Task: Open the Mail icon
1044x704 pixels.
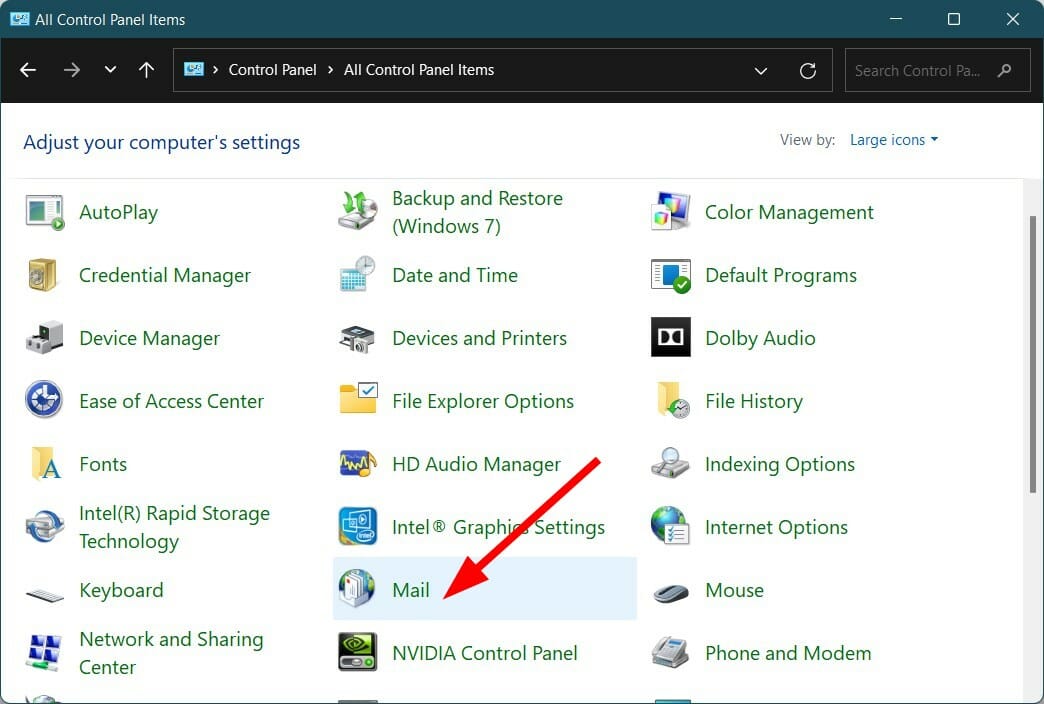Action: pos(357,588)
